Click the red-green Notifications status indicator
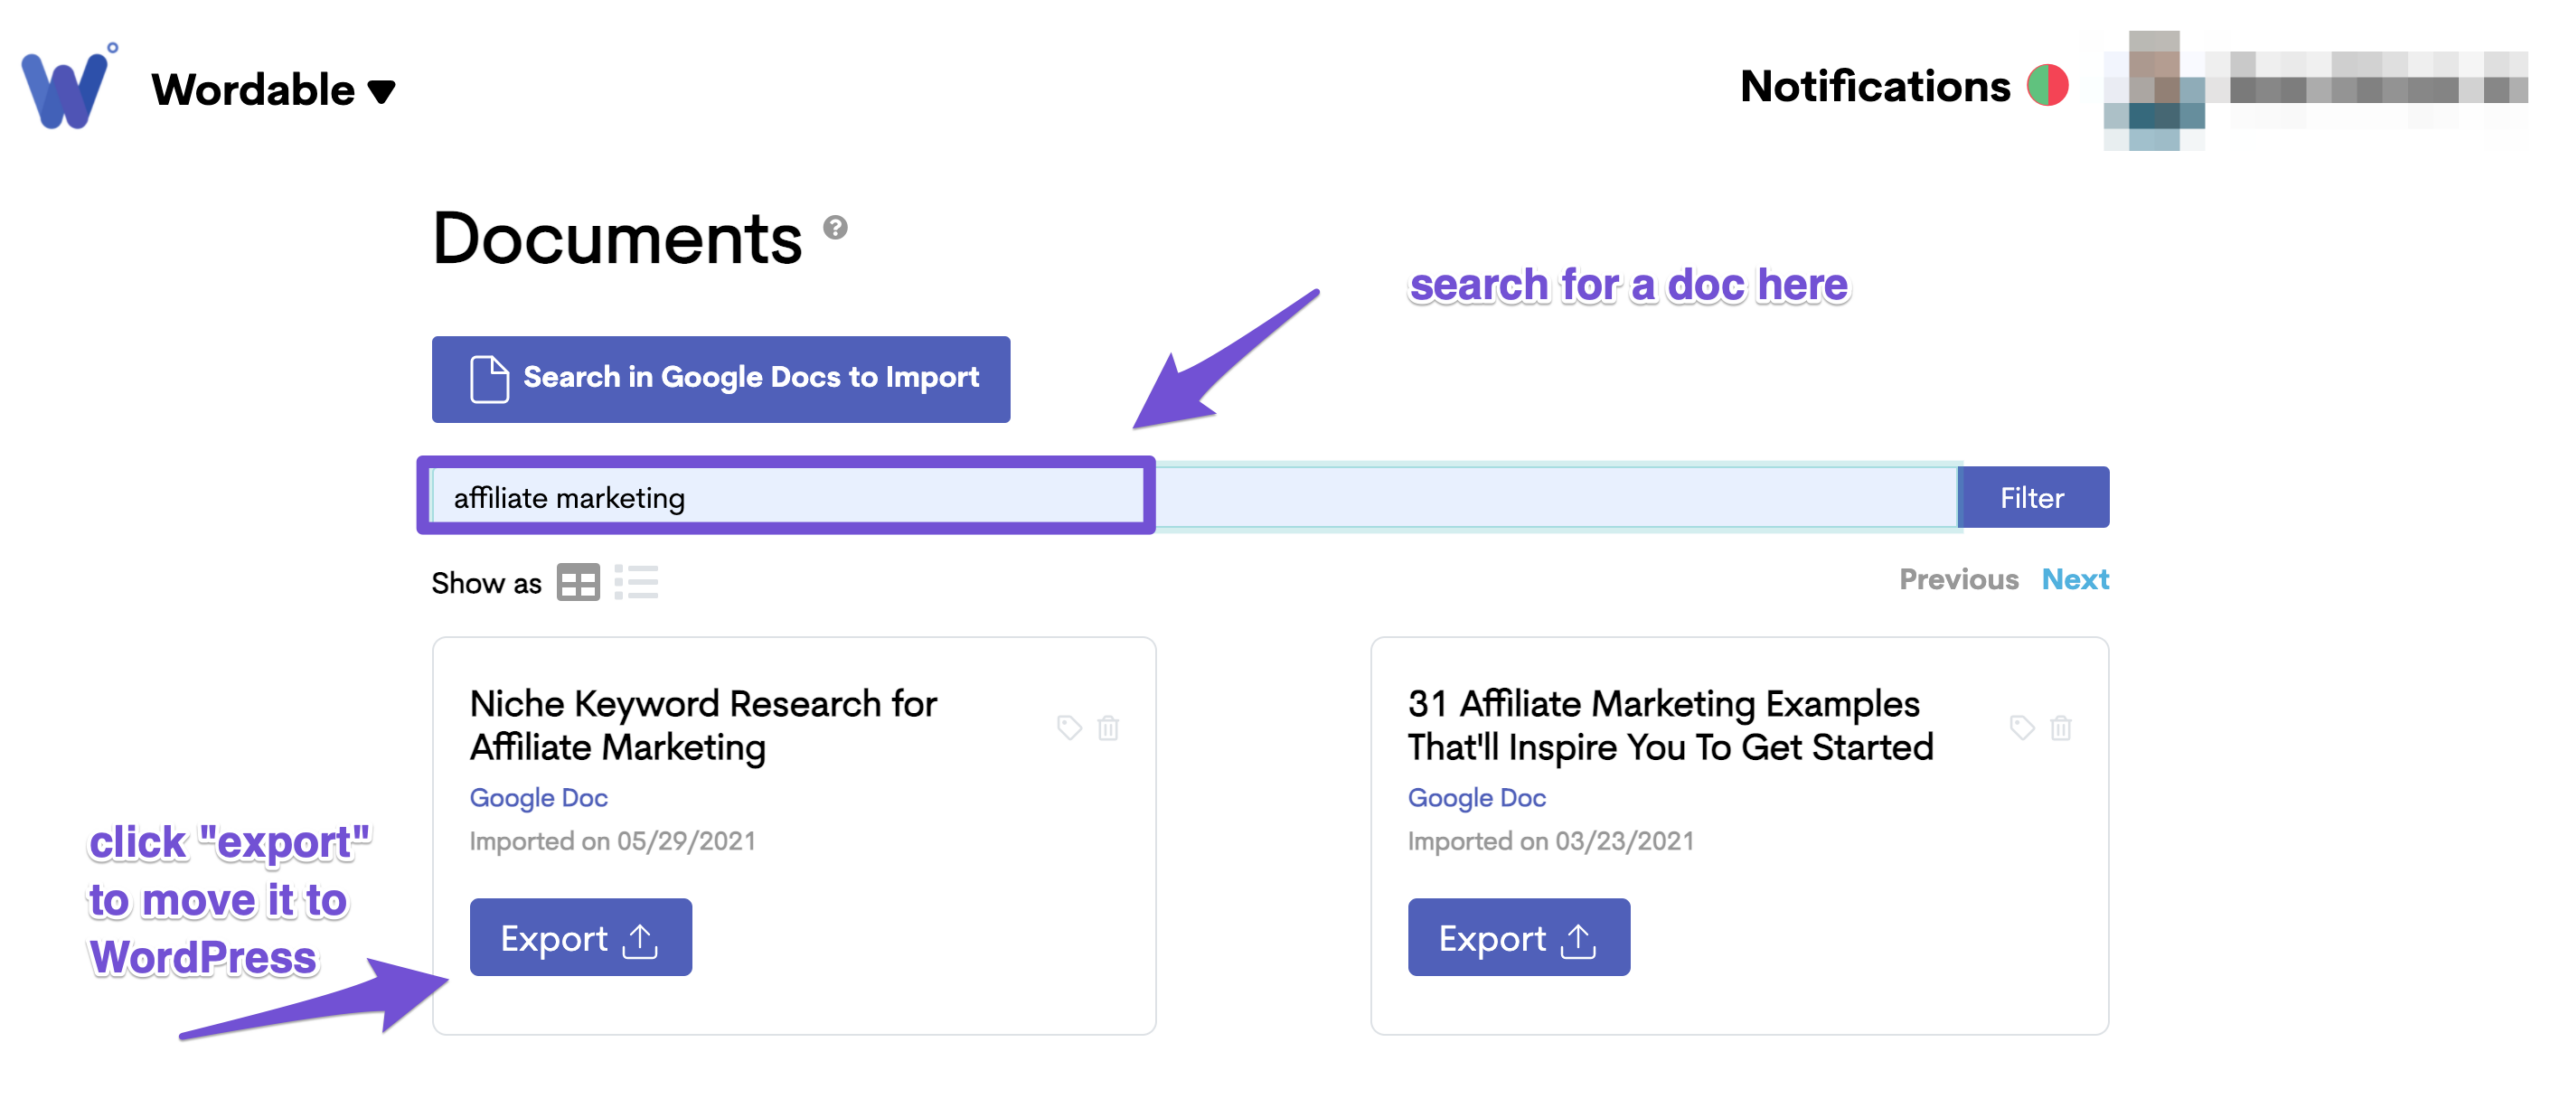2560x1108 pixels. point(2047,86)
